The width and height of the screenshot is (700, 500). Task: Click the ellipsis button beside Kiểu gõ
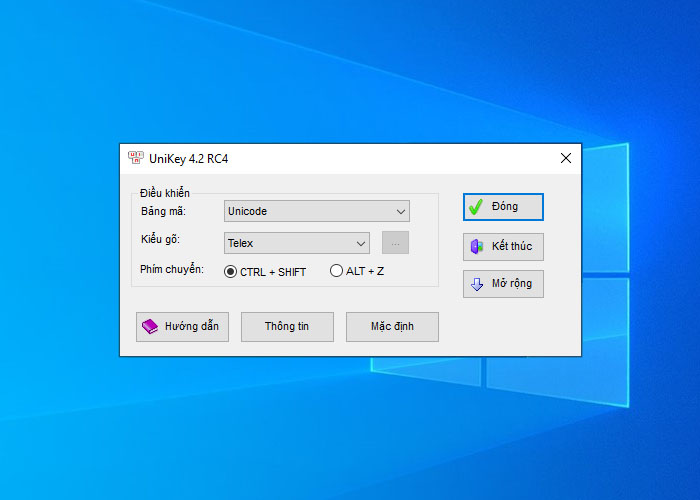coord(395,243)
